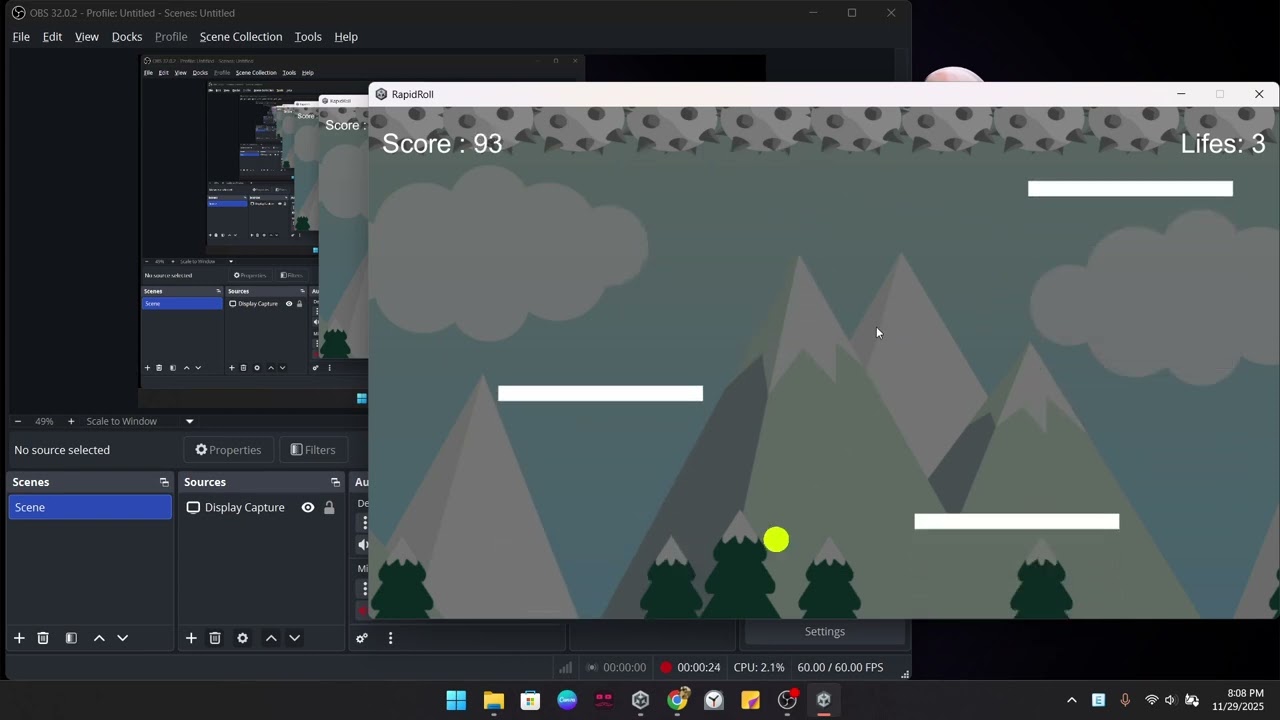This screenshot has height=720, width=1280.
Task: Zoom out the preview with the minus button
Action: pyautogui.click(x=17, y=421)
